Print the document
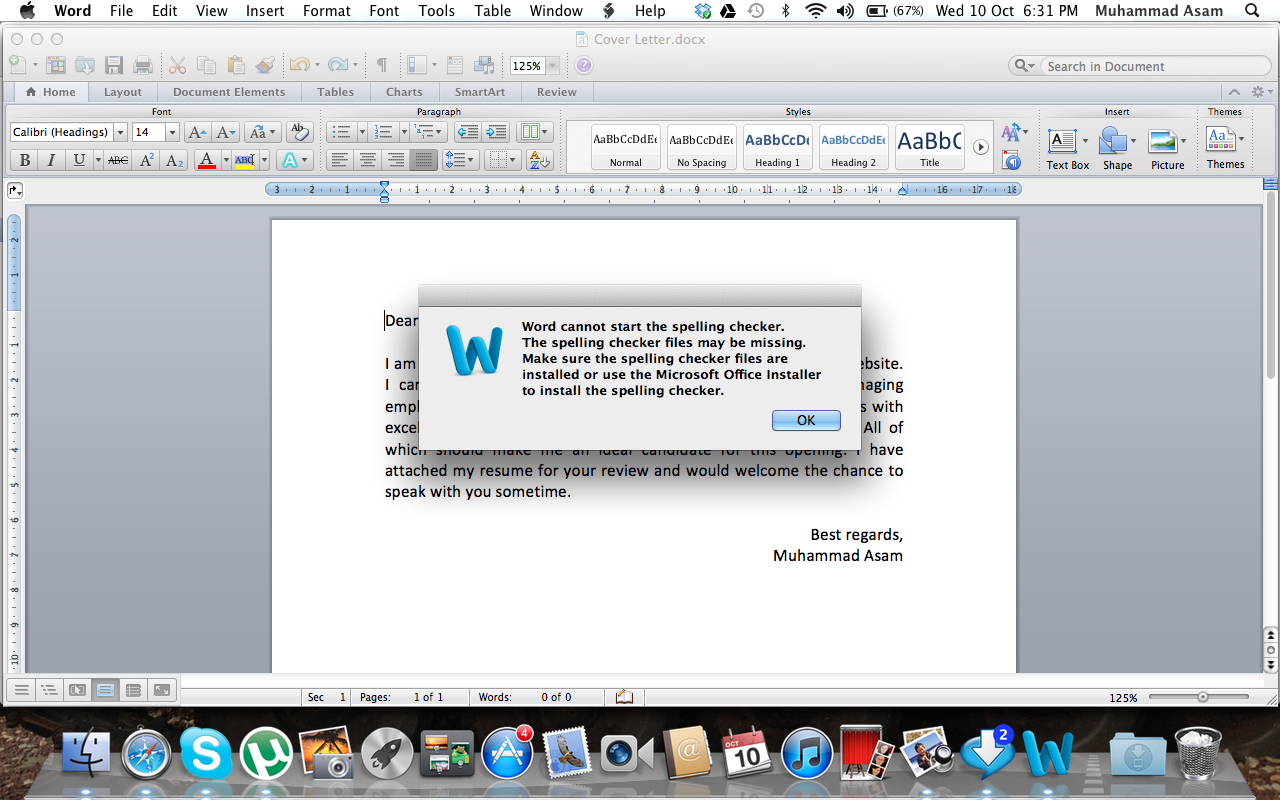This screenshot has width=1280, height=800. click(x=143, y=66)
